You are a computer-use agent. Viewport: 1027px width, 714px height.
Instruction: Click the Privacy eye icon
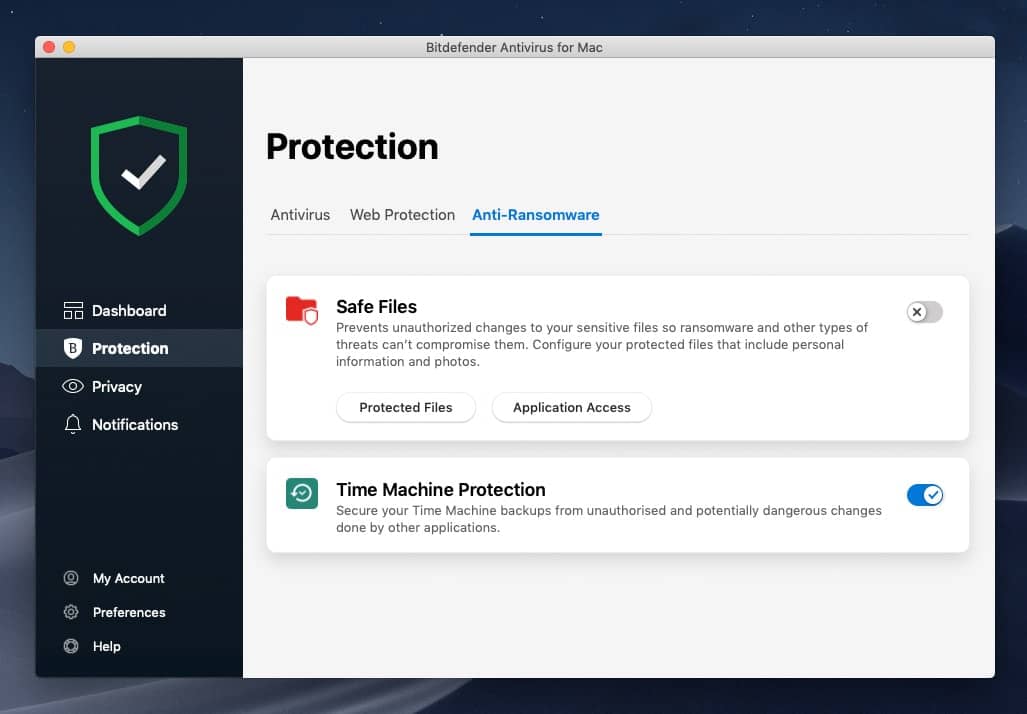(72, 386)
